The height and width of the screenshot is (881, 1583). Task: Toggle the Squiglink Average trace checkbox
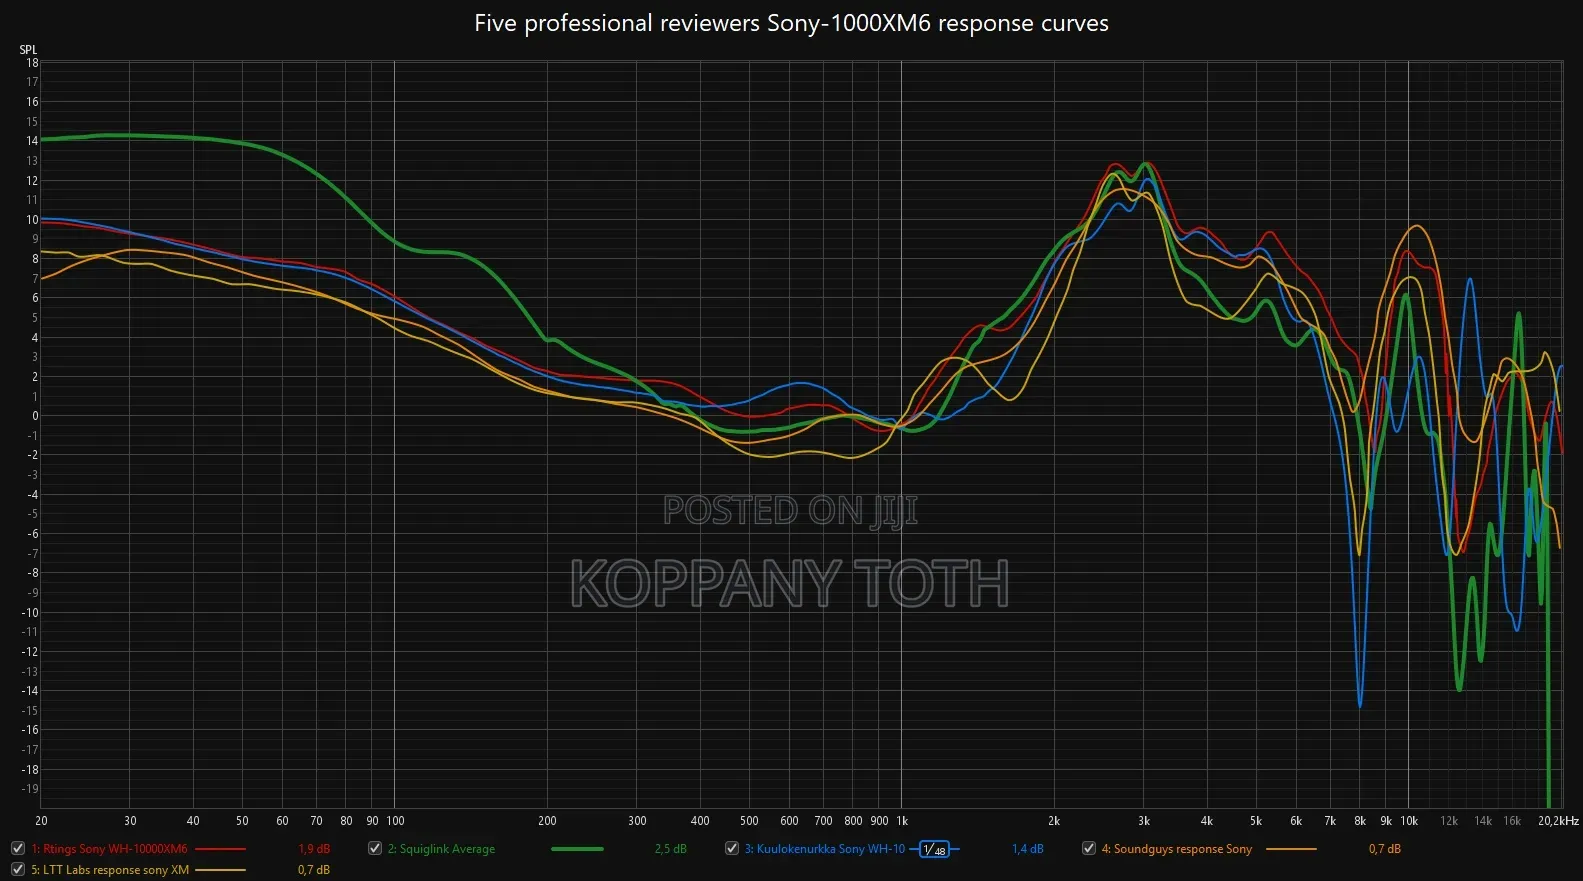pyautogui.click(x=375, y=848)
